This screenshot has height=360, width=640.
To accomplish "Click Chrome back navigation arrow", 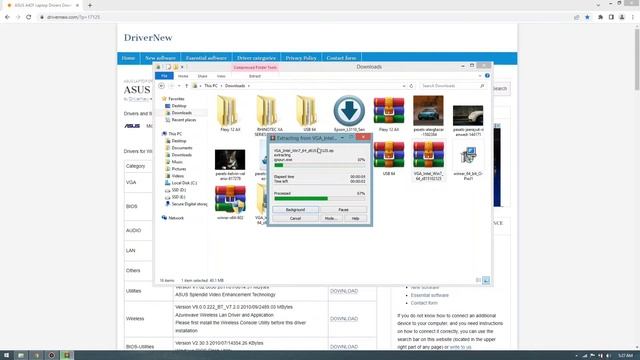I will pos(7,17).
